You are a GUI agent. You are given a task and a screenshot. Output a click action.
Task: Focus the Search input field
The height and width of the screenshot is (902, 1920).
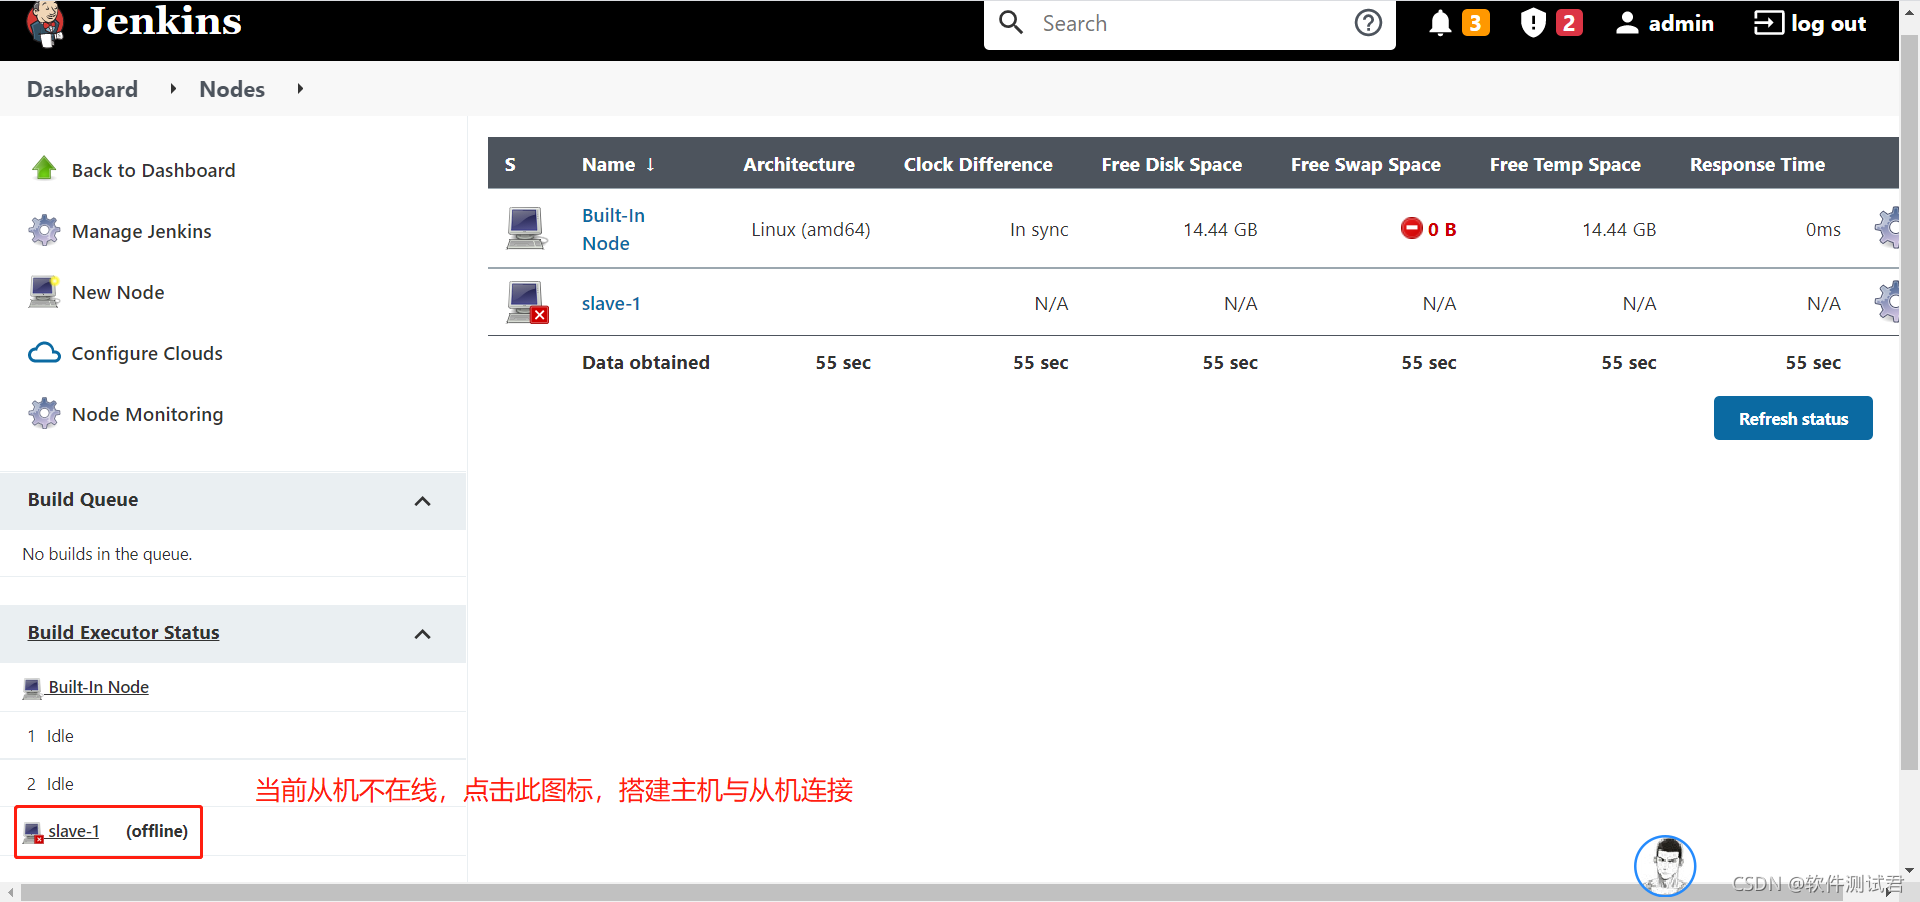(1190, 24)
